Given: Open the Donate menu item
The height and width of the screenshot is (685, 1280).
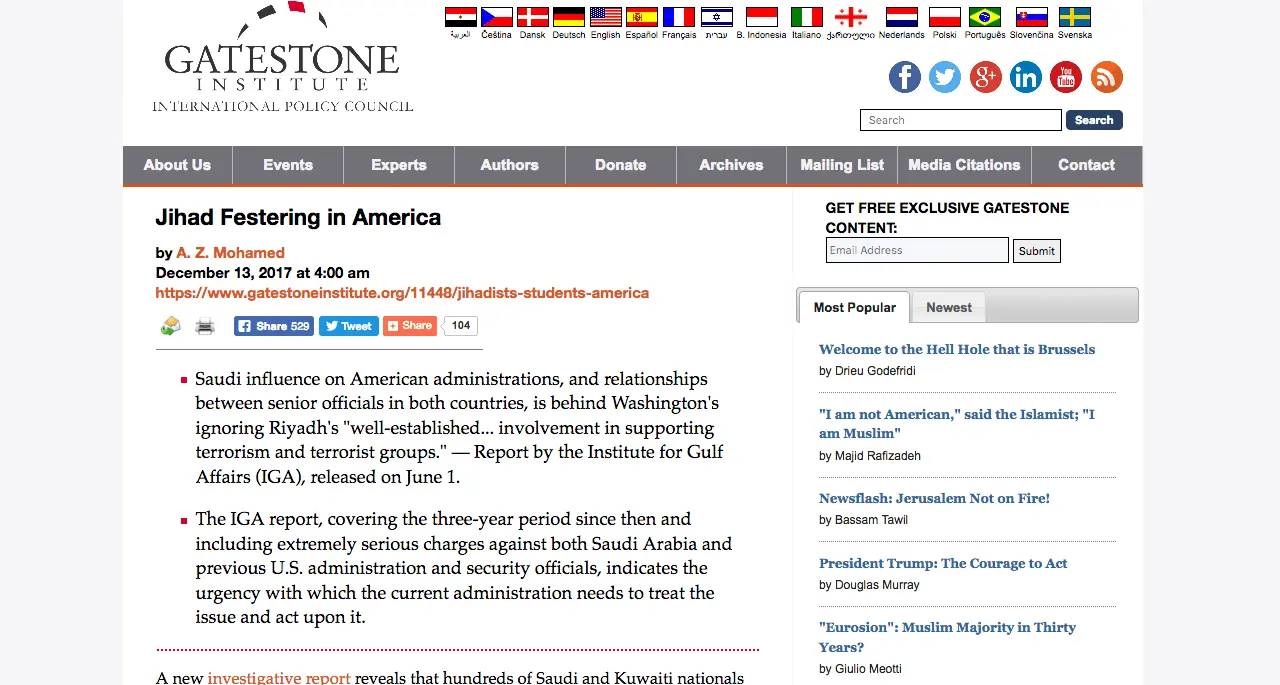Looking at the screenshot, I should tap(621, 165).
